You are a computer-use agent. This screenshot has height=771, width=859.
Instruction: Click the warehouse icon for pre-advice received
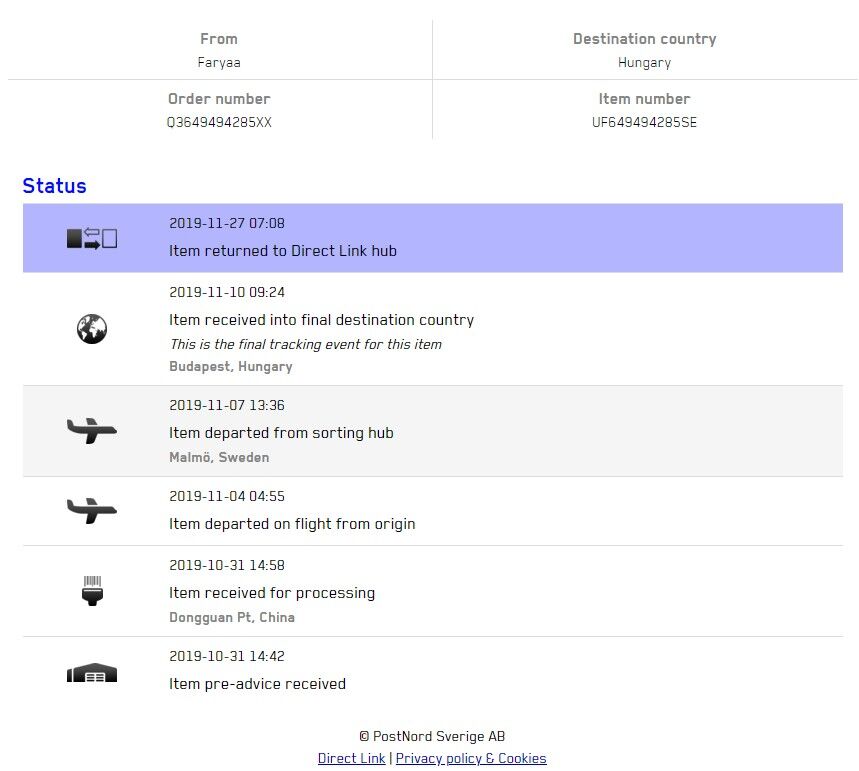pos(92,673)
